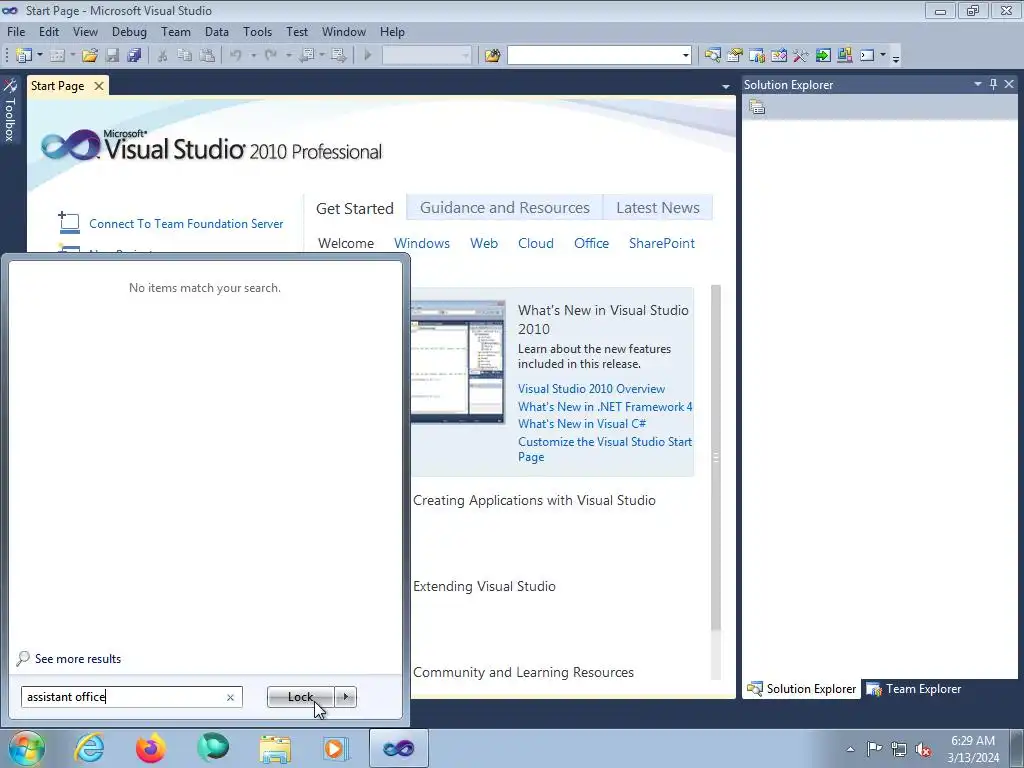Image resolution: width=1024 pixels, height=768 pixels.
Task: Click the What's New Visual Studio thumbnail
Action: point(458,362)
